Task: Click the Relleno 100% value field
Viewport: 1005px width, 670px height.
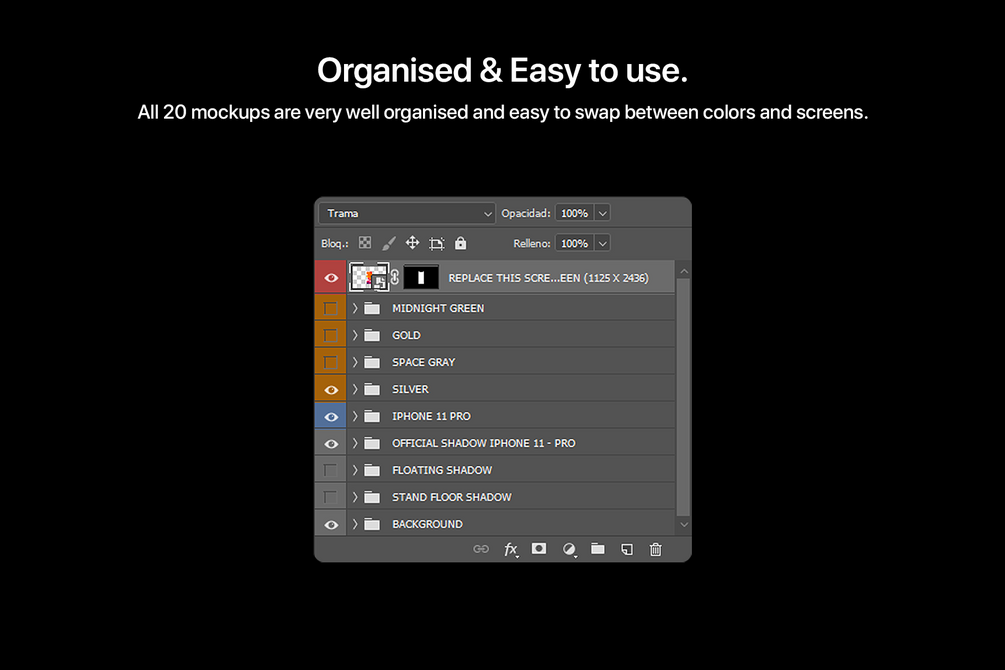Action: tap(575, 244)
